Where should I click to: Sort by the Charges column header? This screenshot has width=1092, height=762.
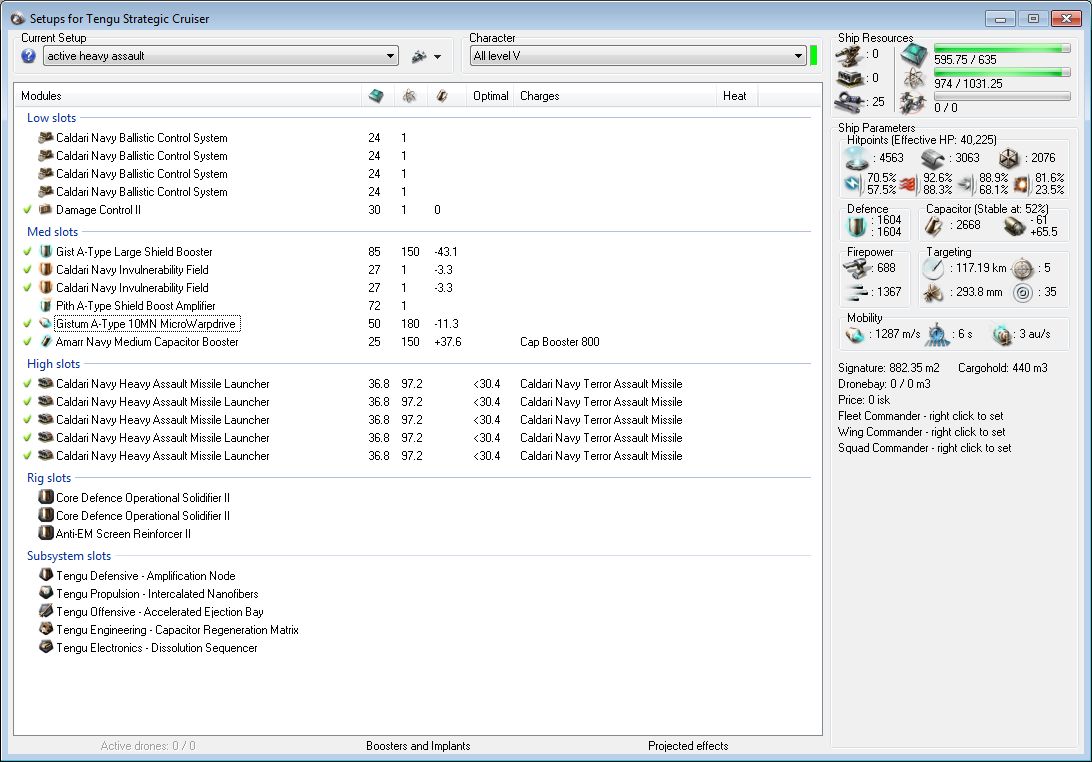click(615, 96)
